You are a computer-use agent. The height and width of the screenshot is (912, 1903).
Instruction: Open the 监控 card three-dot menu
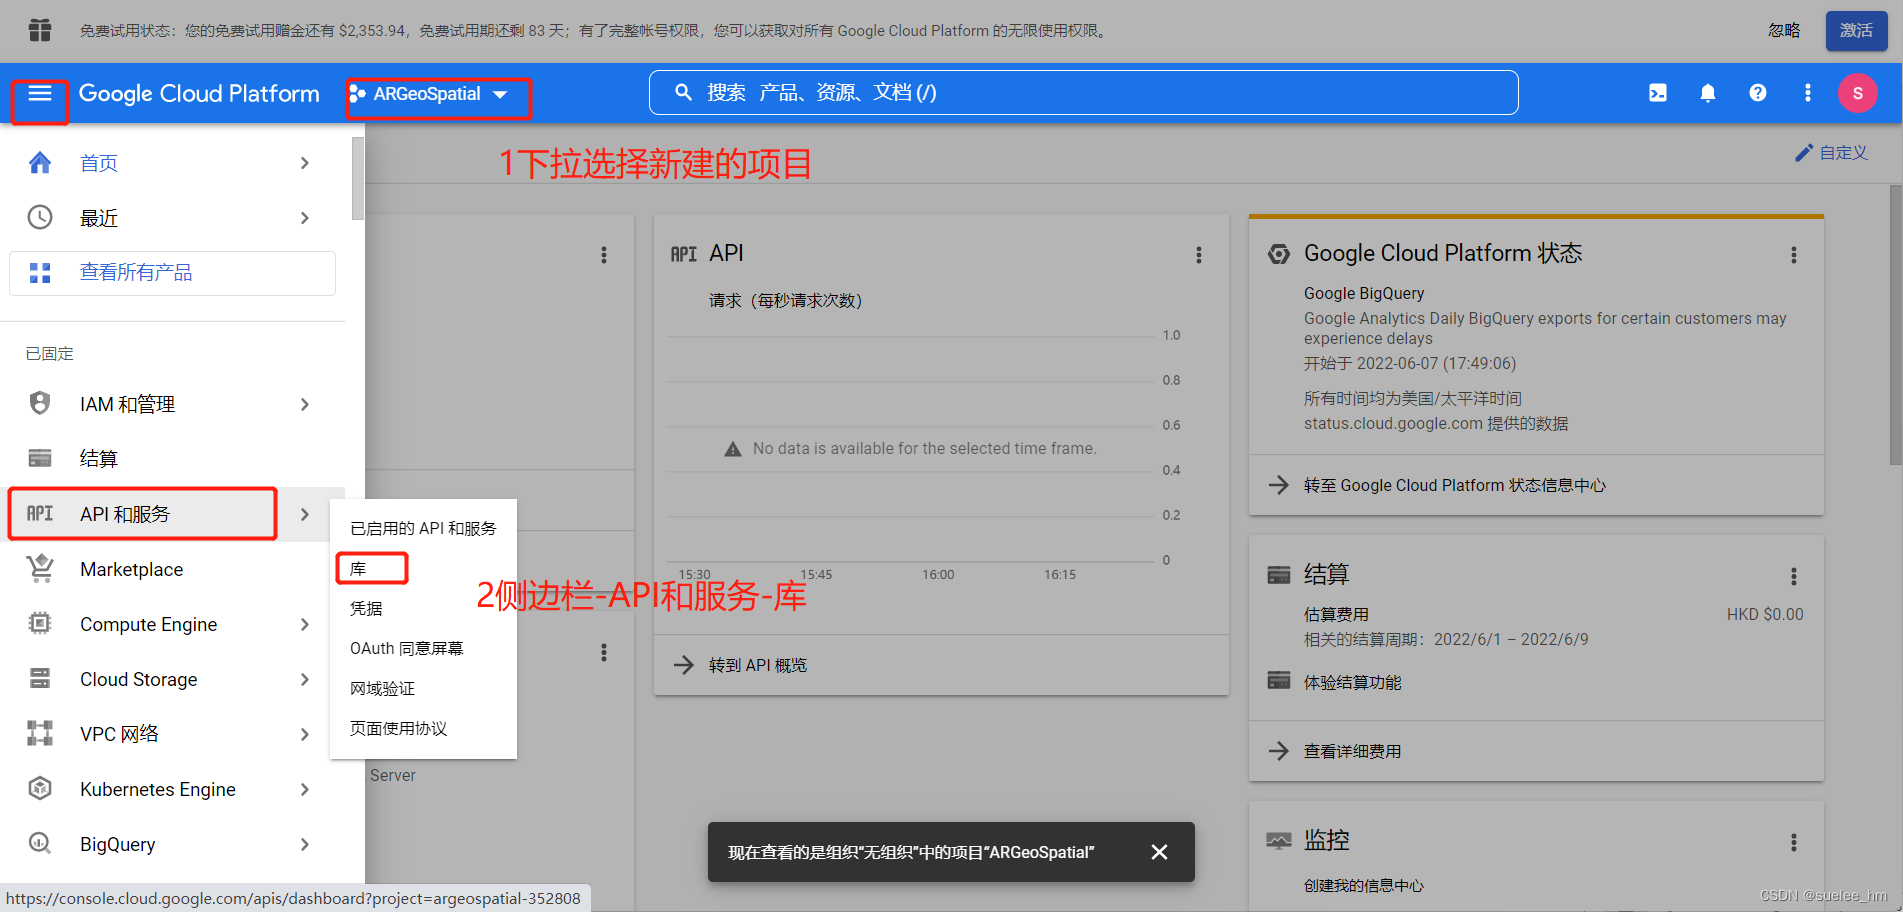tap(1794, 842)
